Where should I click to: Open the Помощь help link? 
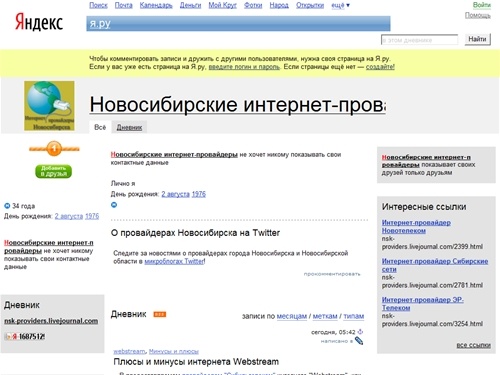pyautogui.click(x=478, y=15)
